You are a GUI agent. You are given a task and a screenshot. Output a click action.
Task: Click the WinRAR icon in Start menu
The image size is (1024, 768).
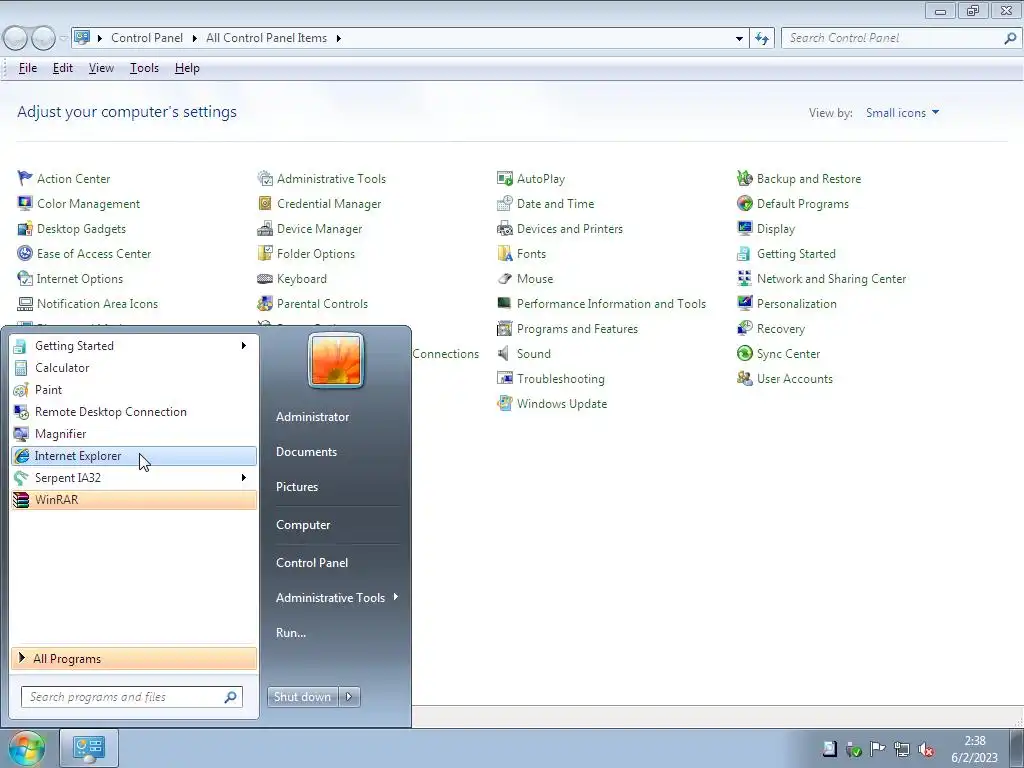pyautogui.click(x=21, y=500)
